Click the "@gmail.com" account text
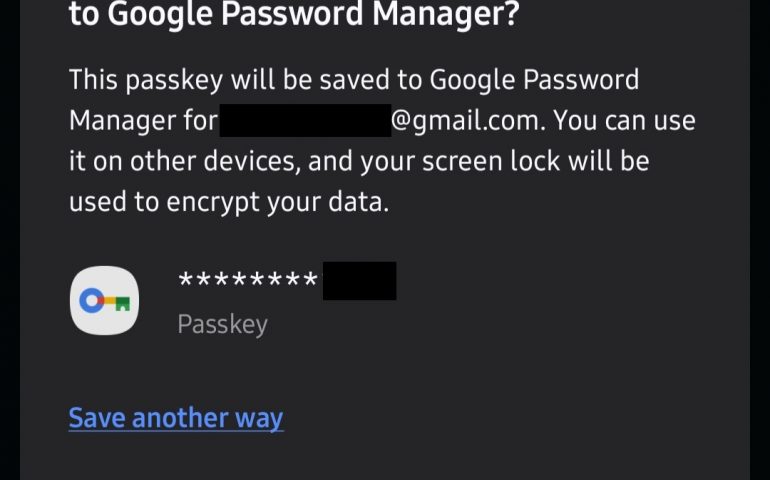This screenshot has height=480, width=770. coord(465,121)
